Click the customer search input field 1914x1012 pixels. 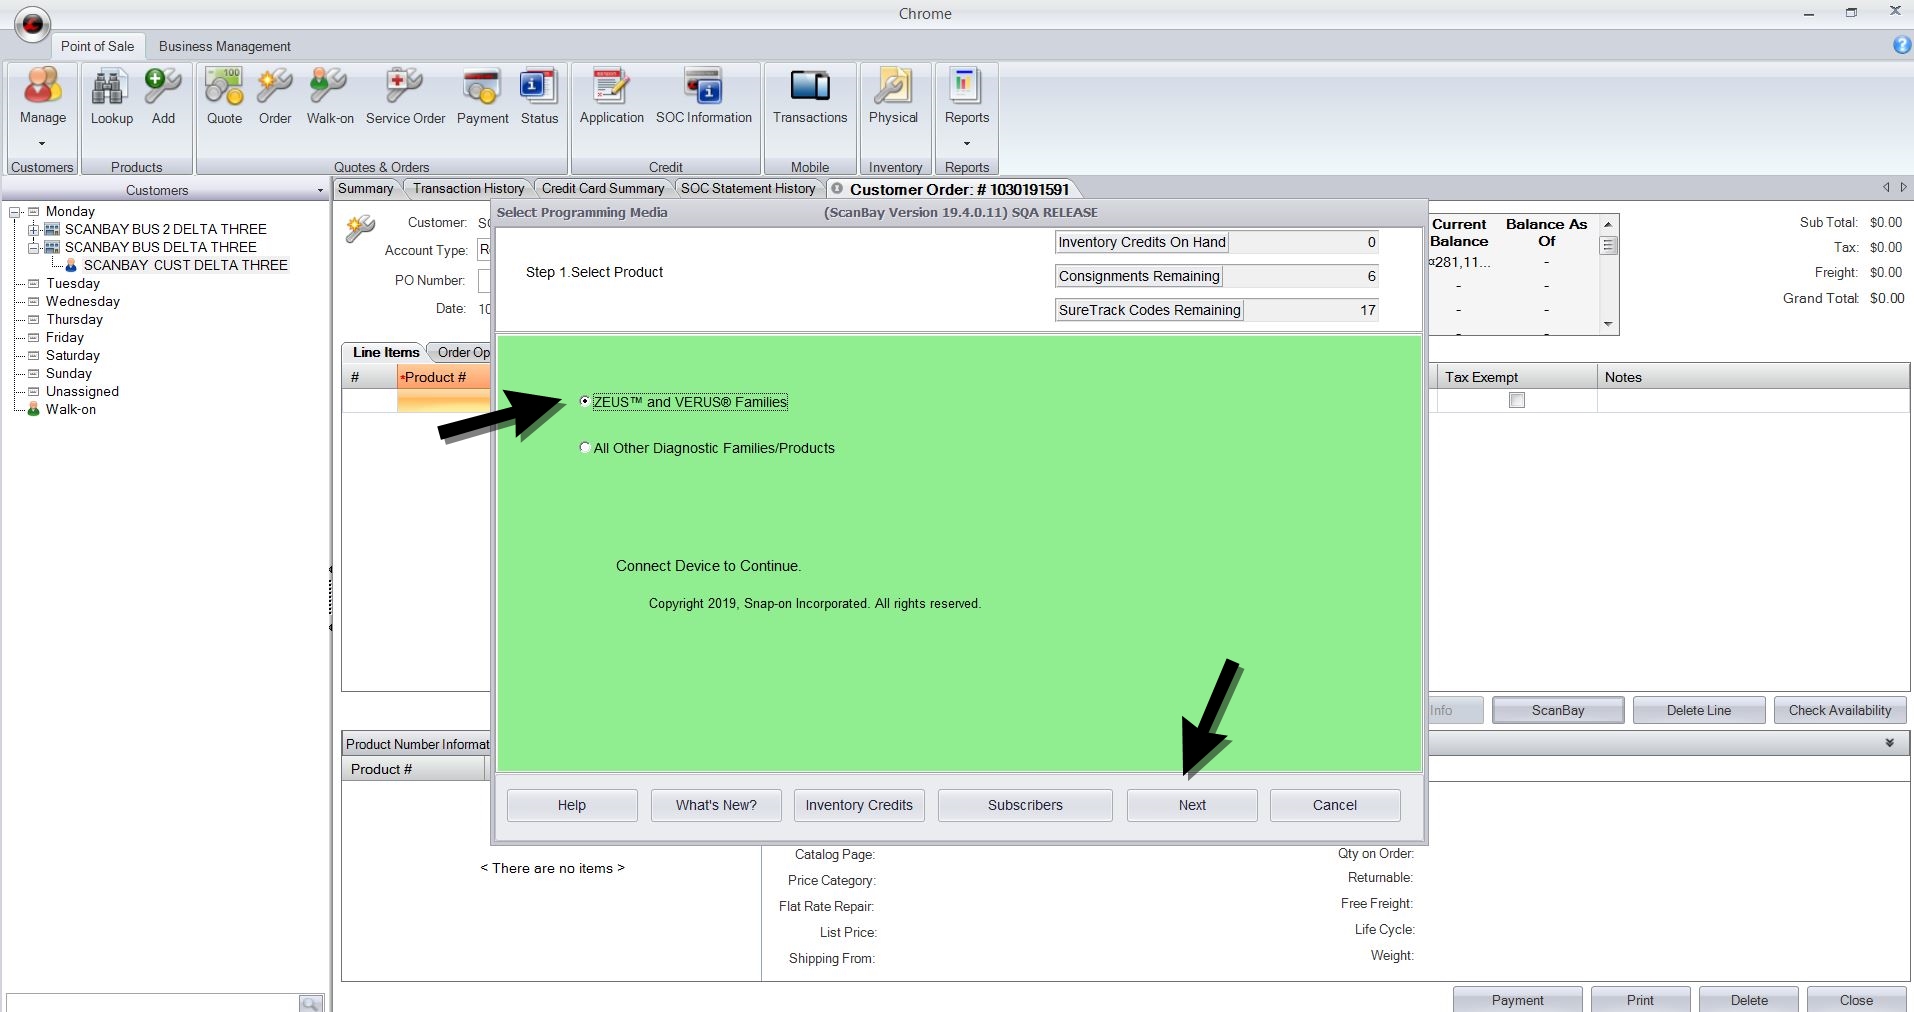tap(150, 1002)
